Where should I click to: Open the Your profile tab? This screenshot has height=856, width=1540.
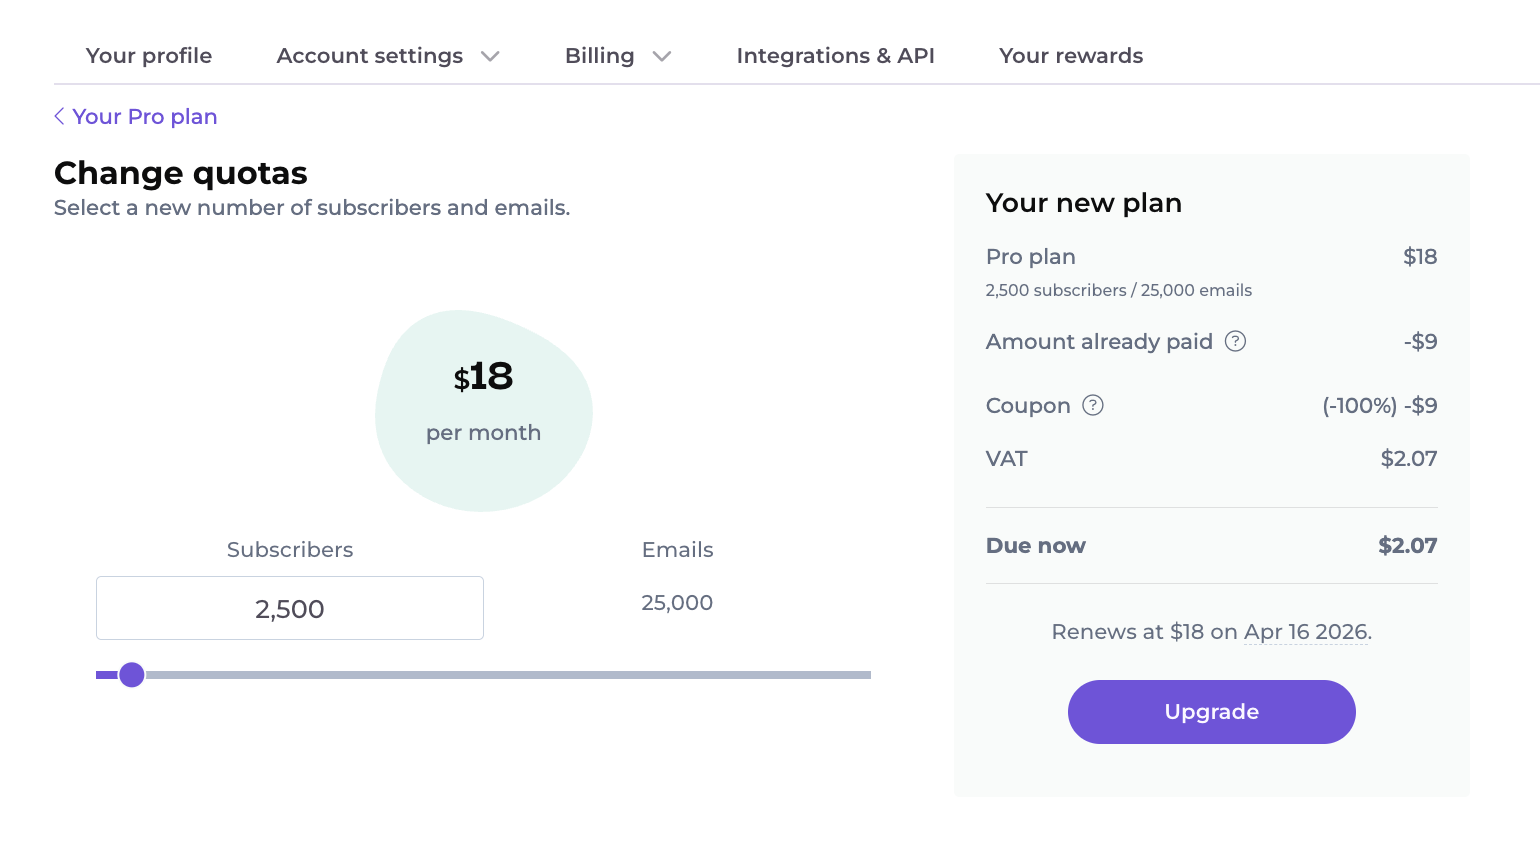click(x=149, y=56)
